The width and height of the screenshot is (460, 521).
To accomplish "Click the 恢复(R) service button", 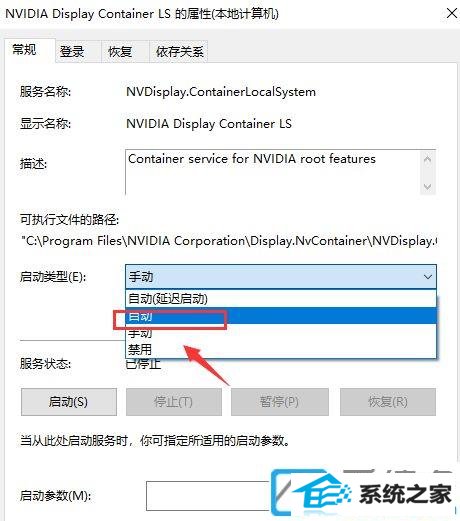I will click(x=388, y=402).
